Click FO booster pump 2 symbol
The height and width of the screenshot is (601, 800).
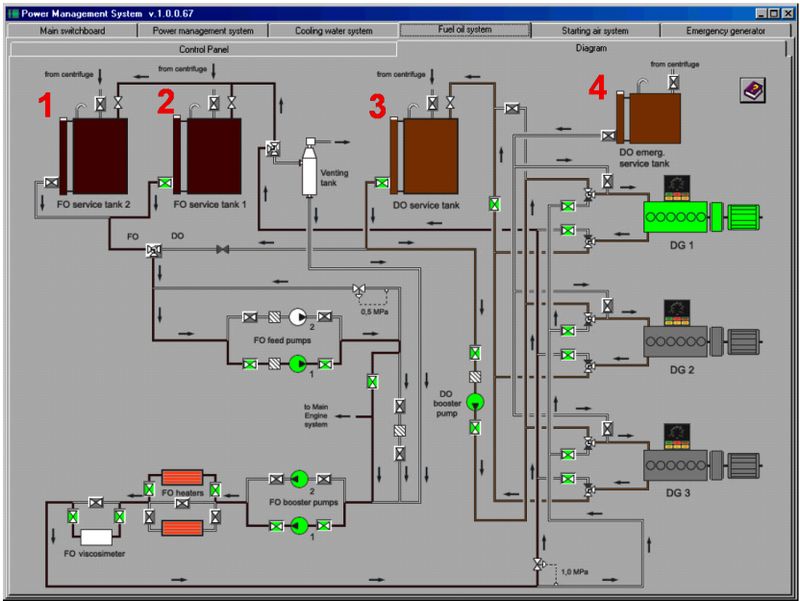point(299,479)
